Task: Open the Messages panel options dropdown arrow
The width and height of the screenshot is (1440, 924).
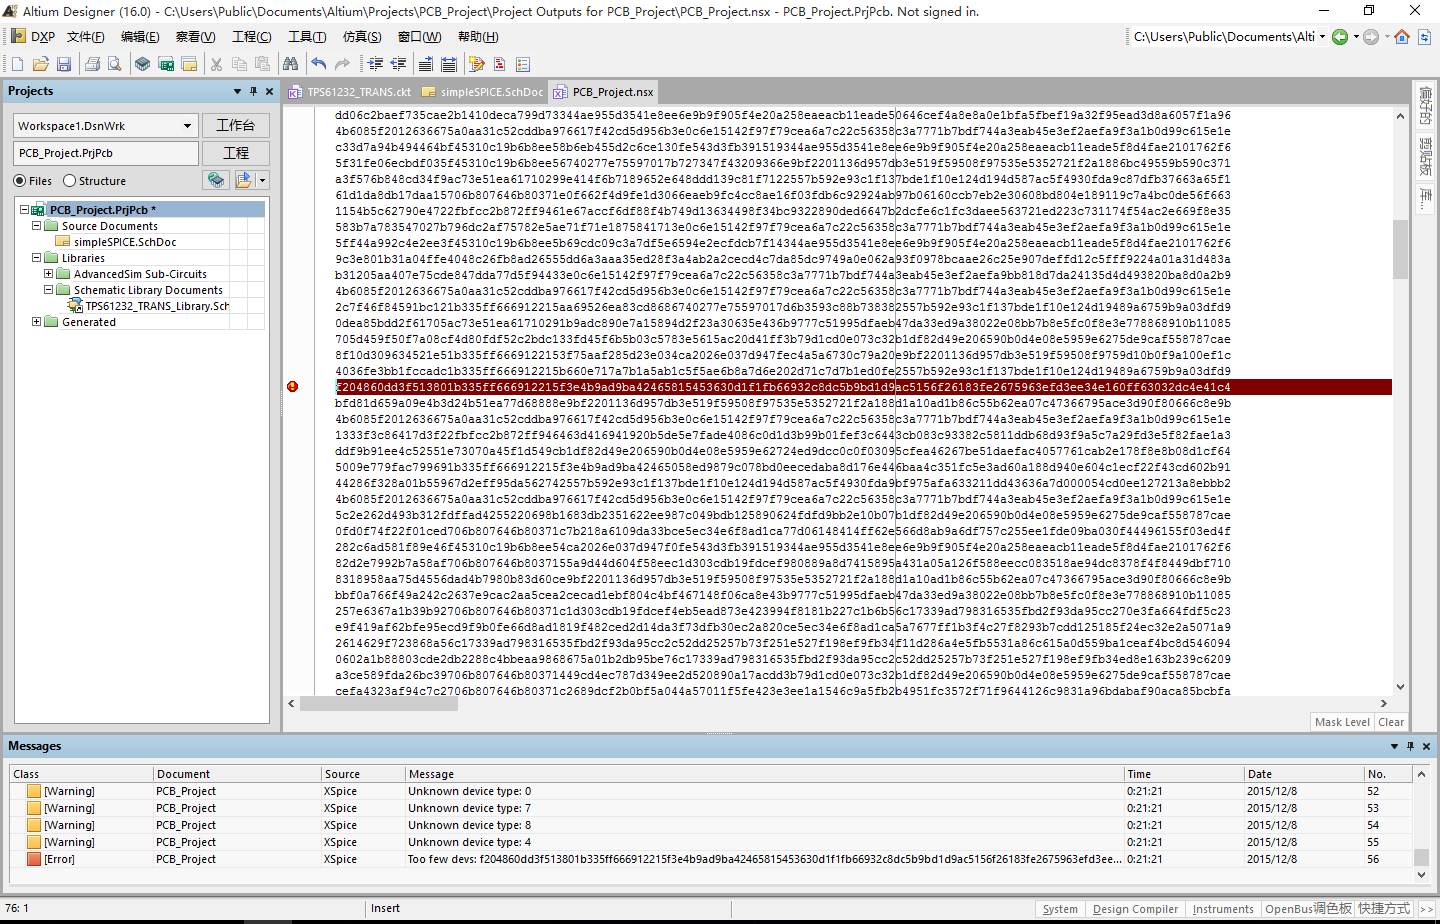Action: pos(1394,746)
